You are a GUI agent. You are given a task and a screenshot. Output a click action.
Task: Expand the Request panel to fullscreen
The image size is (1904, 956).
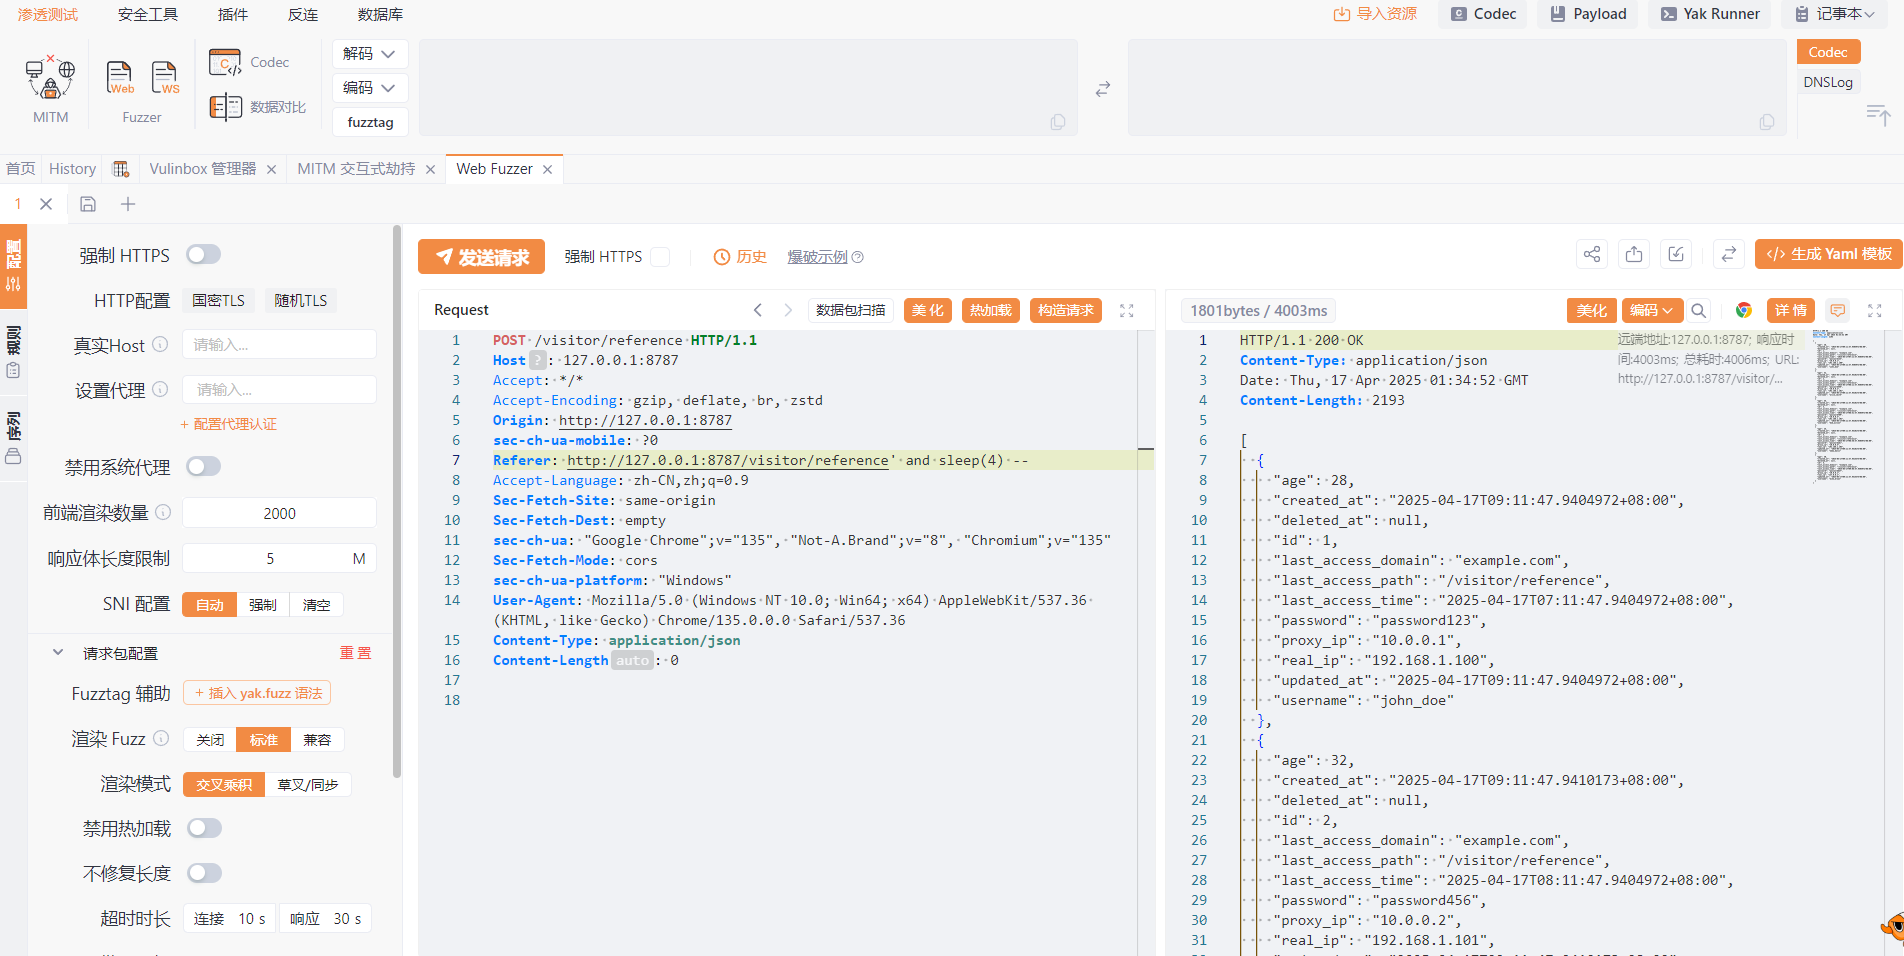tap(1127, 310)
